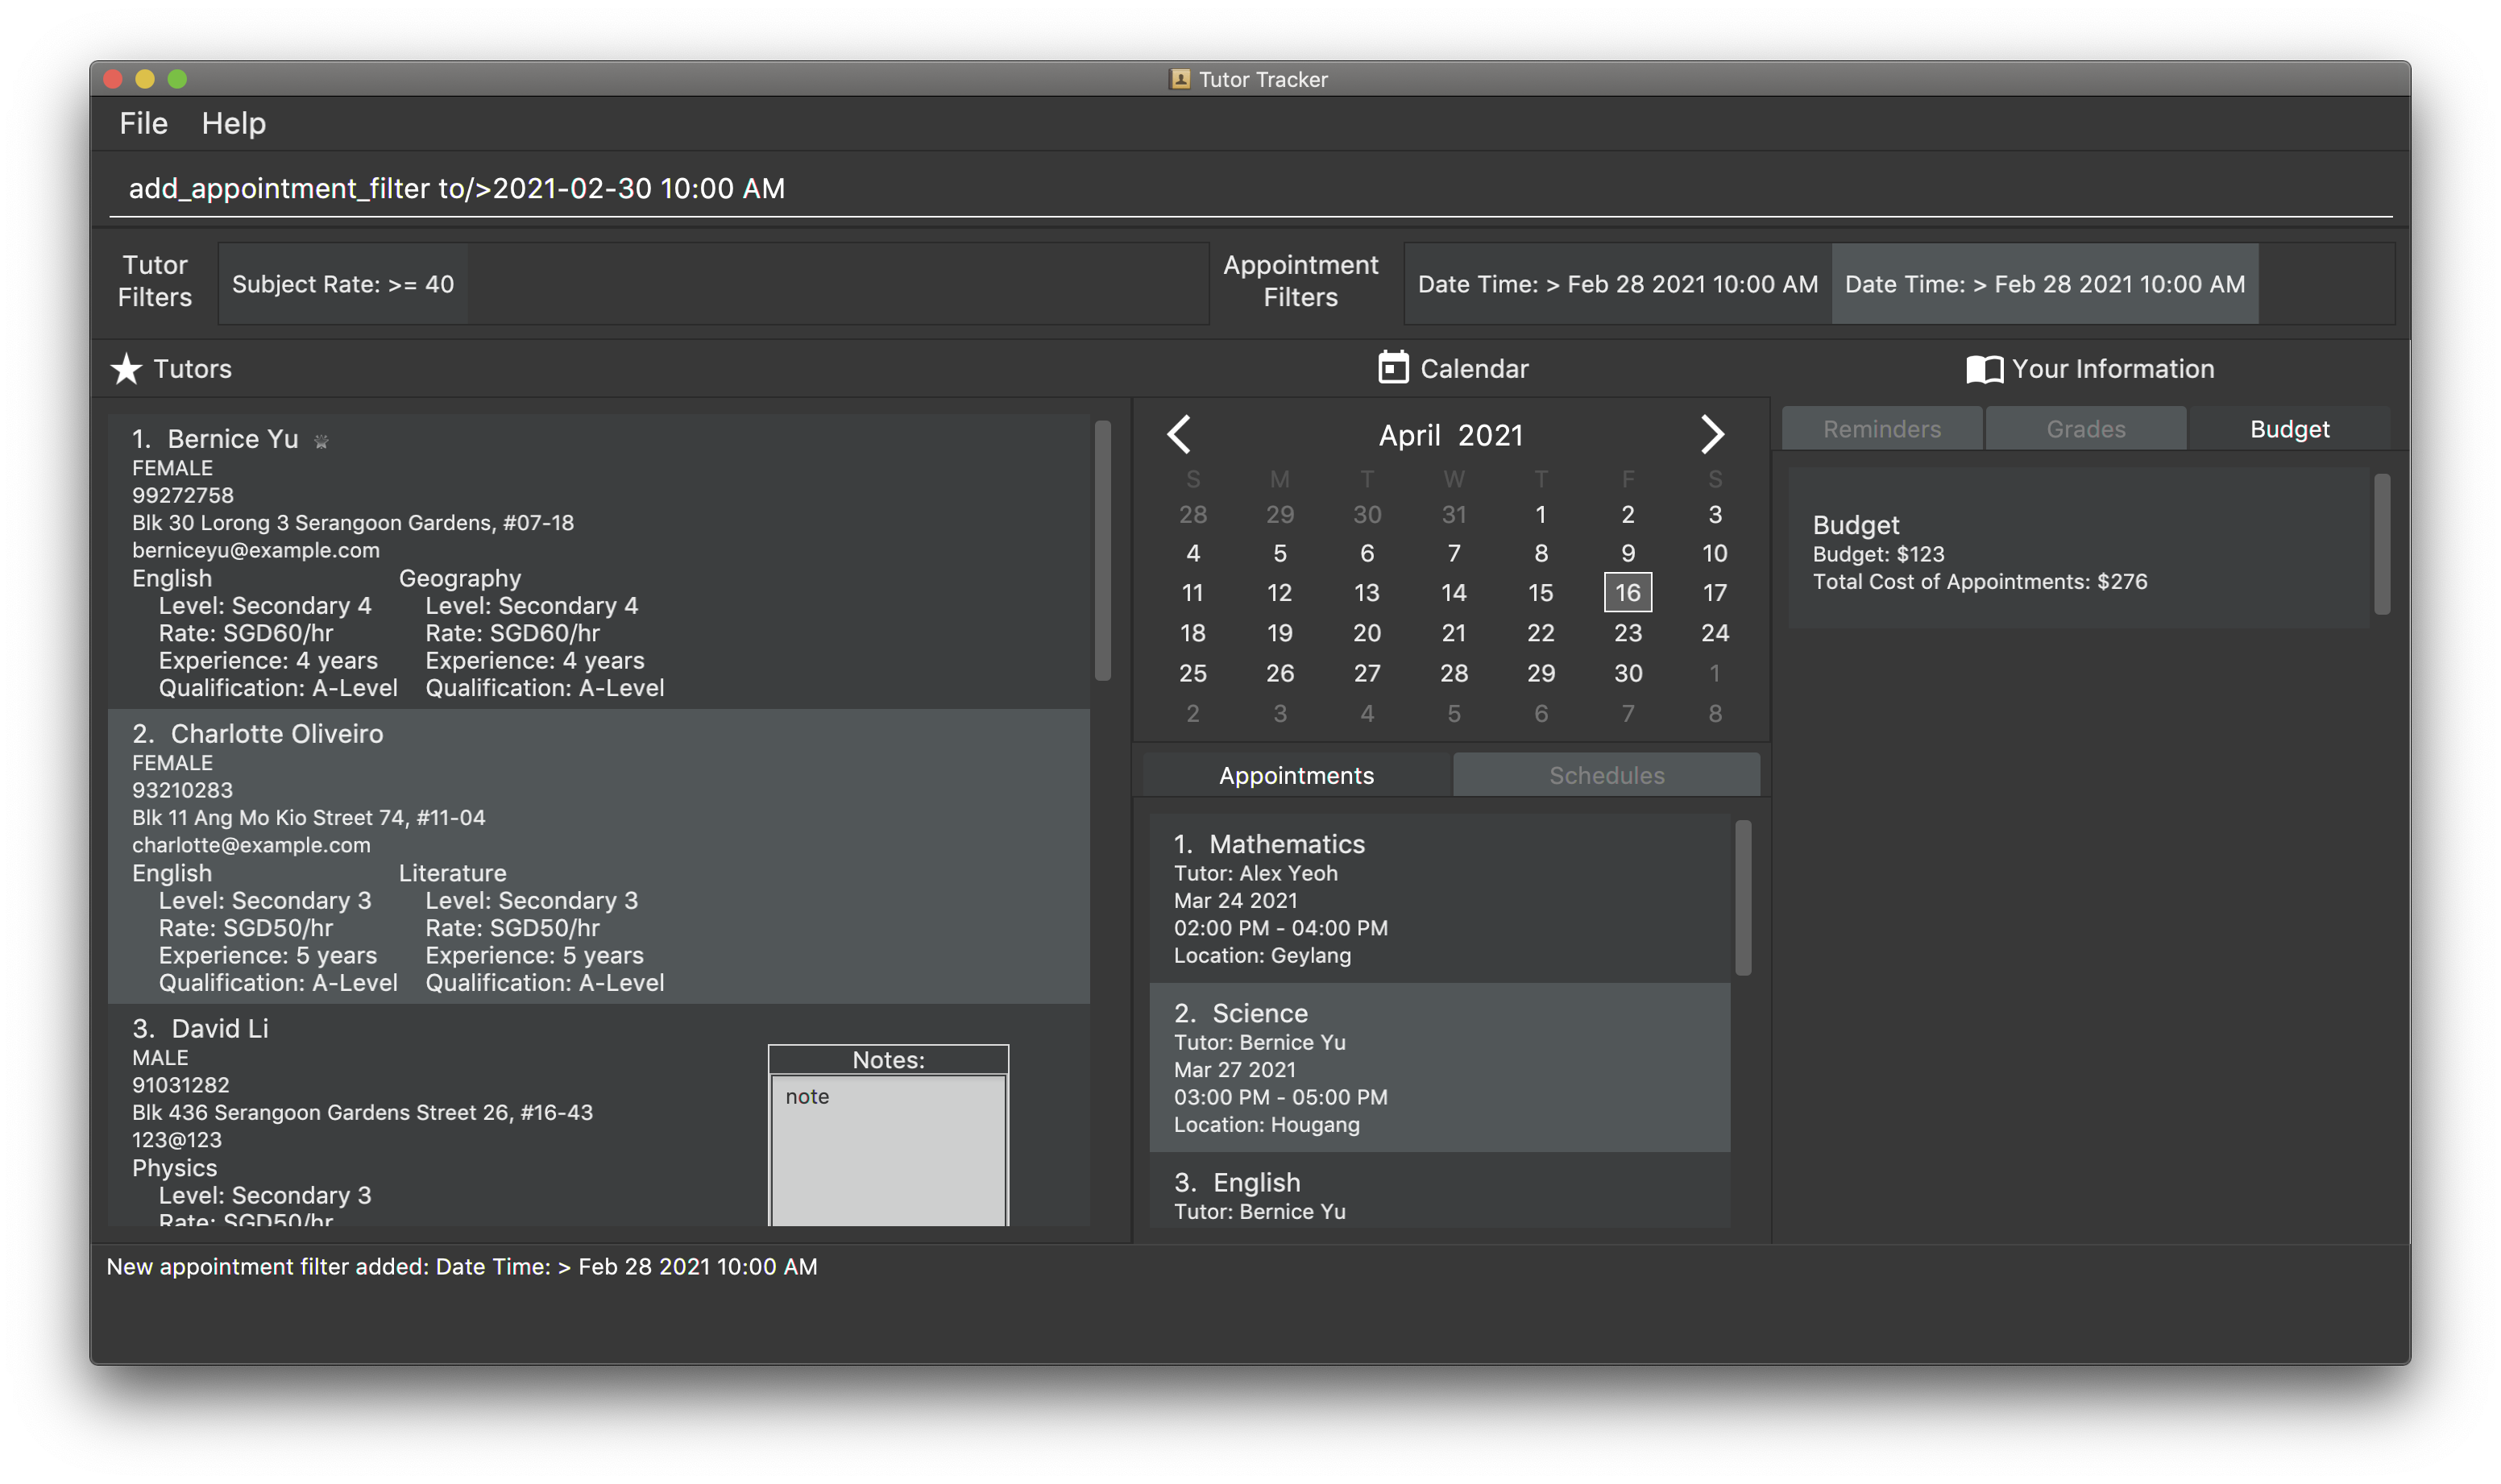Click favourite star beside Bernice Yu

pos(321,441)
